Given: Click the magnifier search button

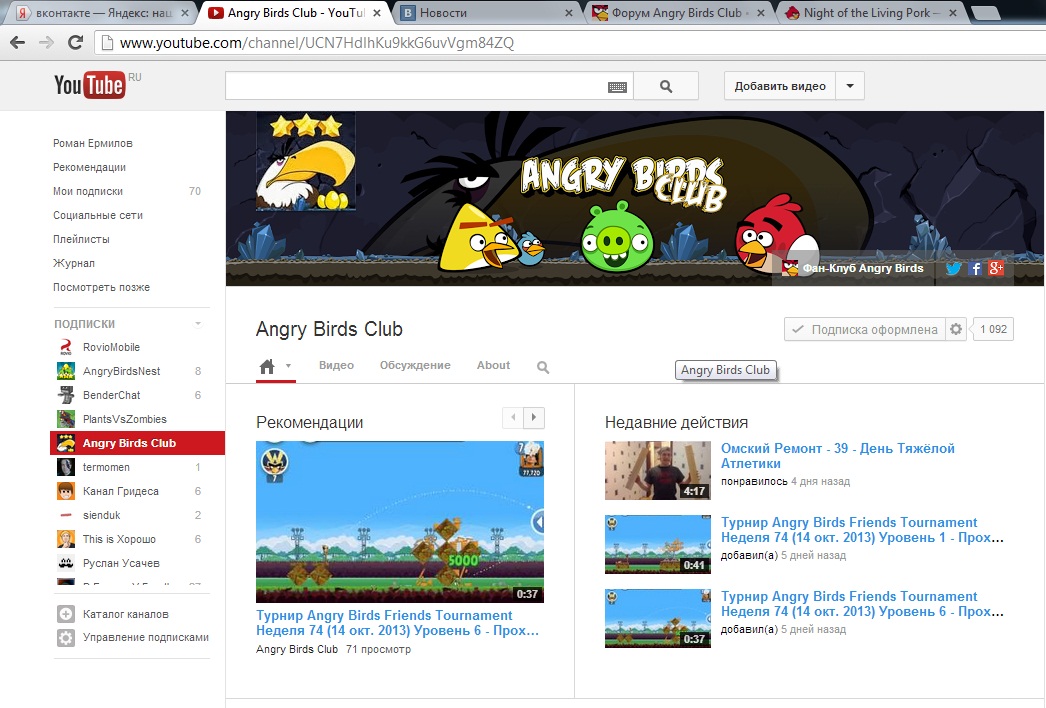Looking at the screenshot, I should coord(666,86).
